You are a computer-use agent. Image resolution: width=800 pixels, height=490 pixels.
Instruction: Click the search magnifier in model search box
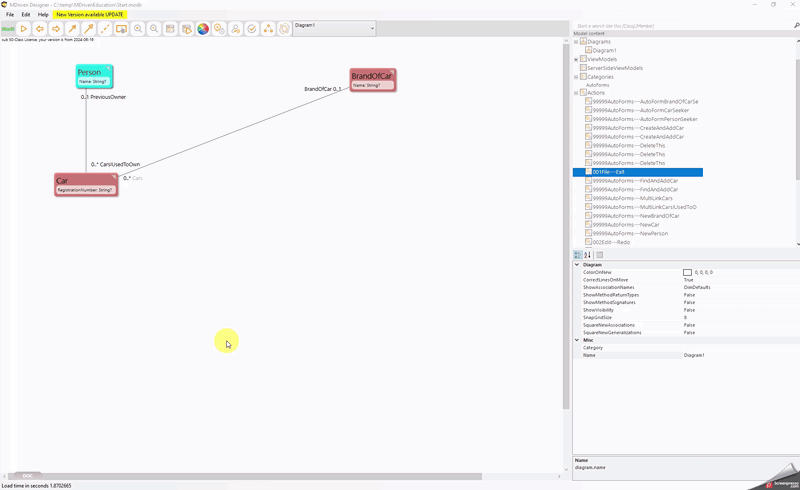pos(794,25)
